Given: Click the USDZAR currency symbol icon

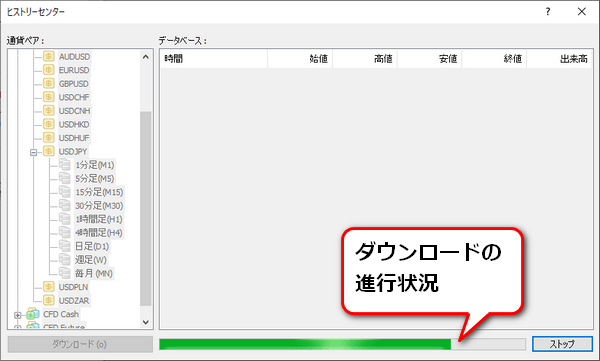Looking at the screenshot, I should tap(49, 301).
